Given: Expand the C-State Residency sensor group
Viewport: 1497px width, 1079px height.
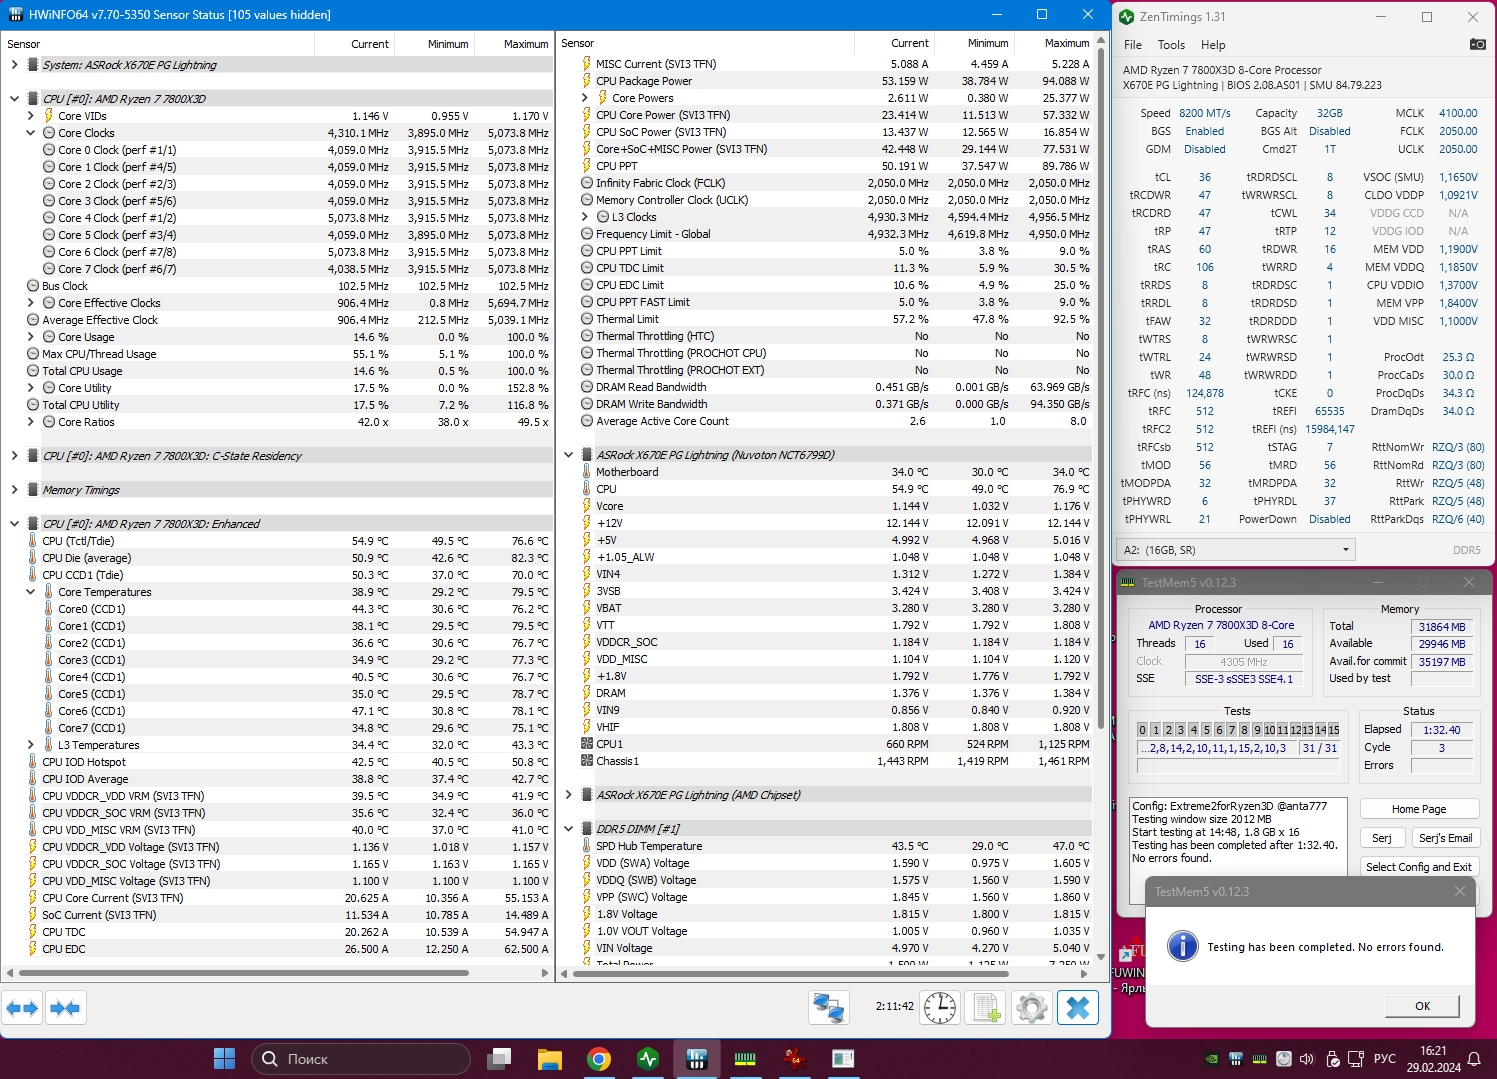Looking at the screenshot, I should (x=14, y=456).
